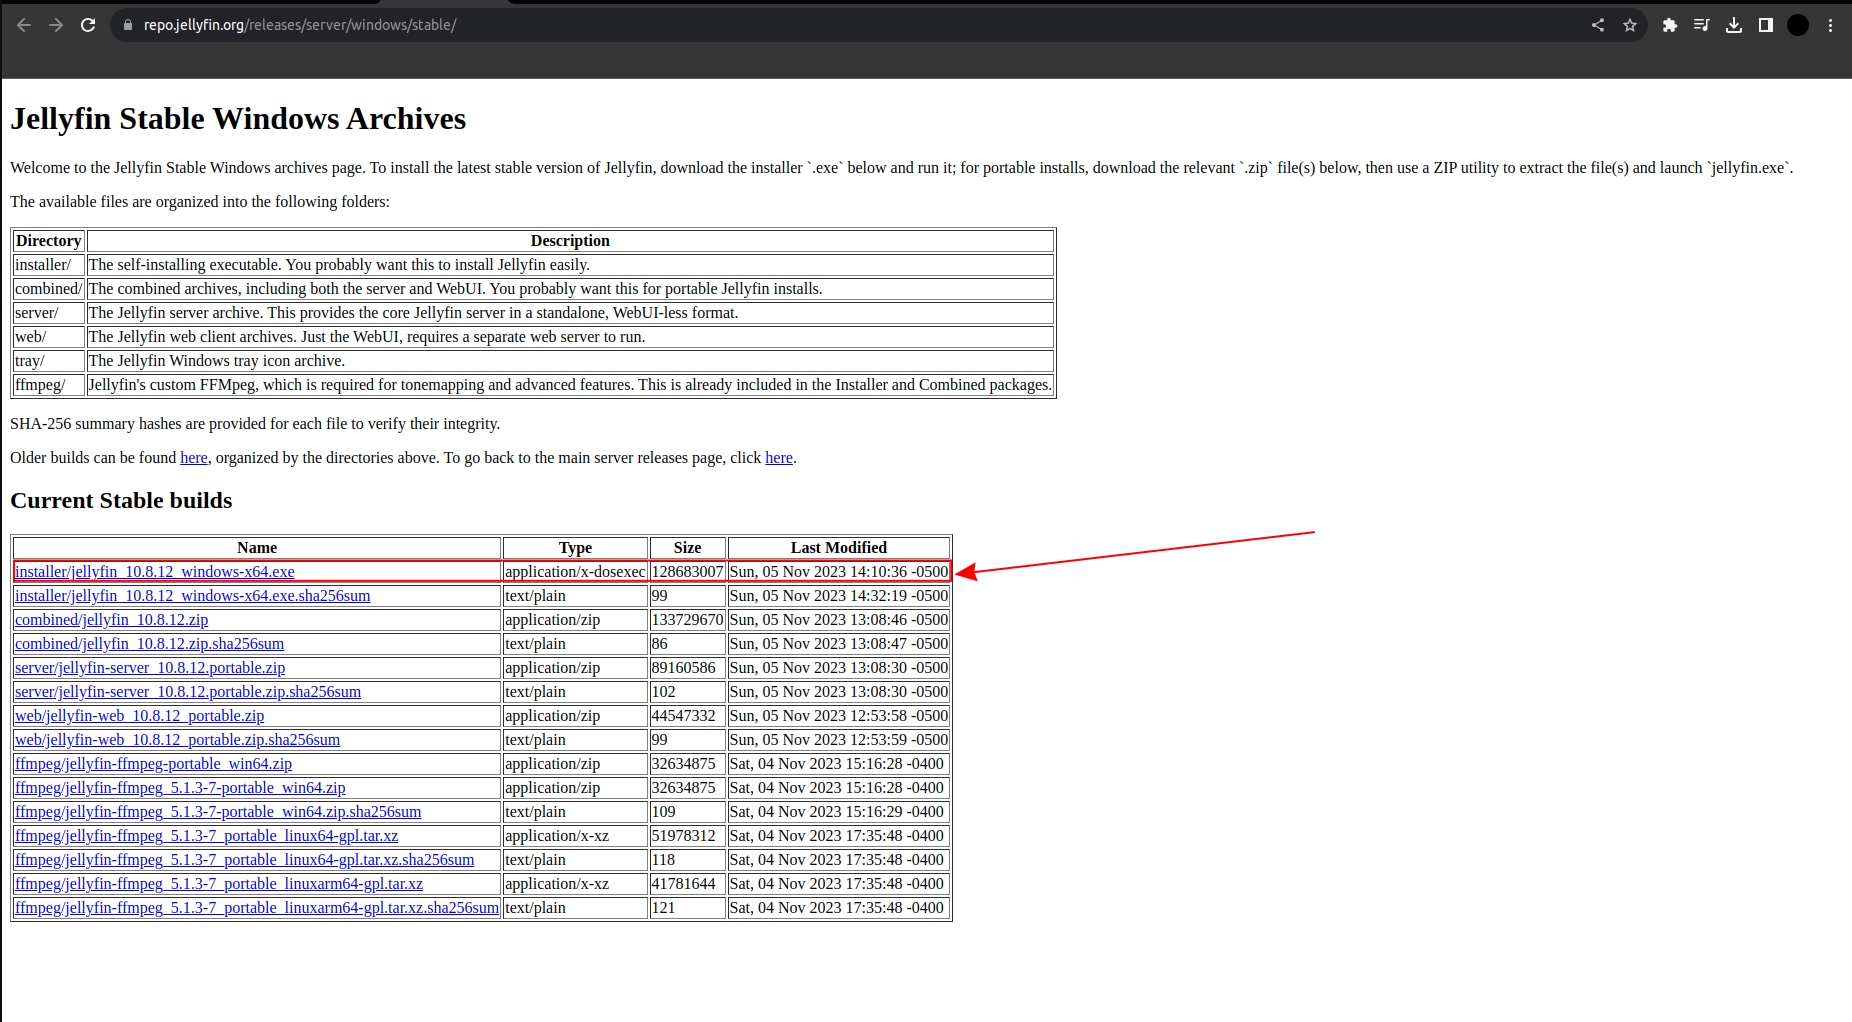
Task: Open the jellyfin-web portable.zip.sha256sum link
Action: pos(177,740)
